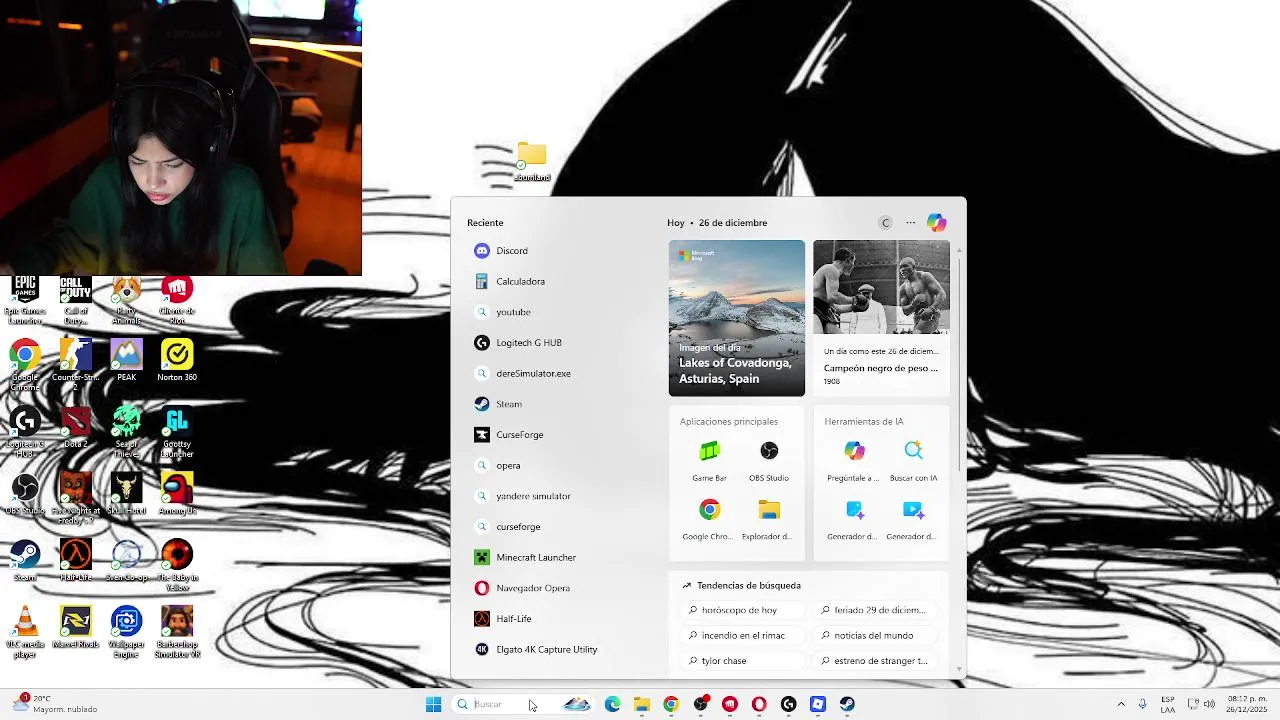The image size is (1280, 720).
Task: Open Google Chrome under Aplicaciones principales
Action: (x=709, y=520)
